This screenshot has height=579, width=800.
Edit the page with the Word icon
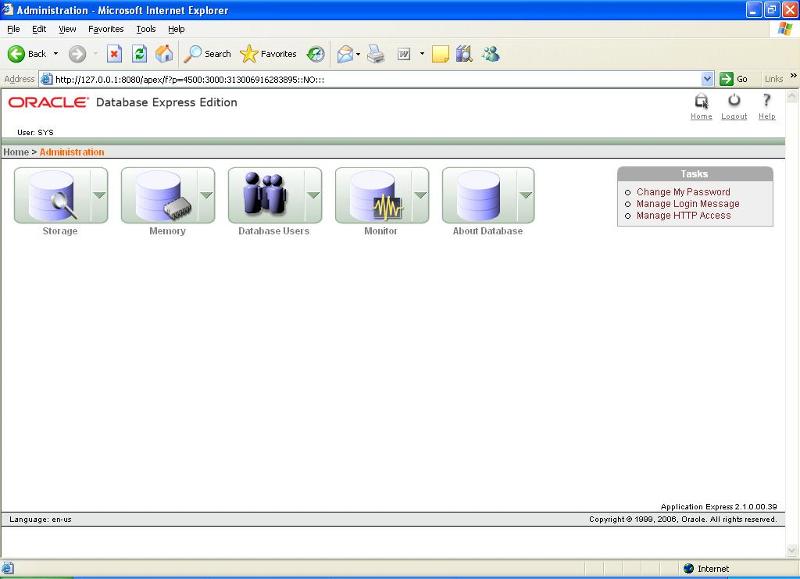tap(404, 54)
